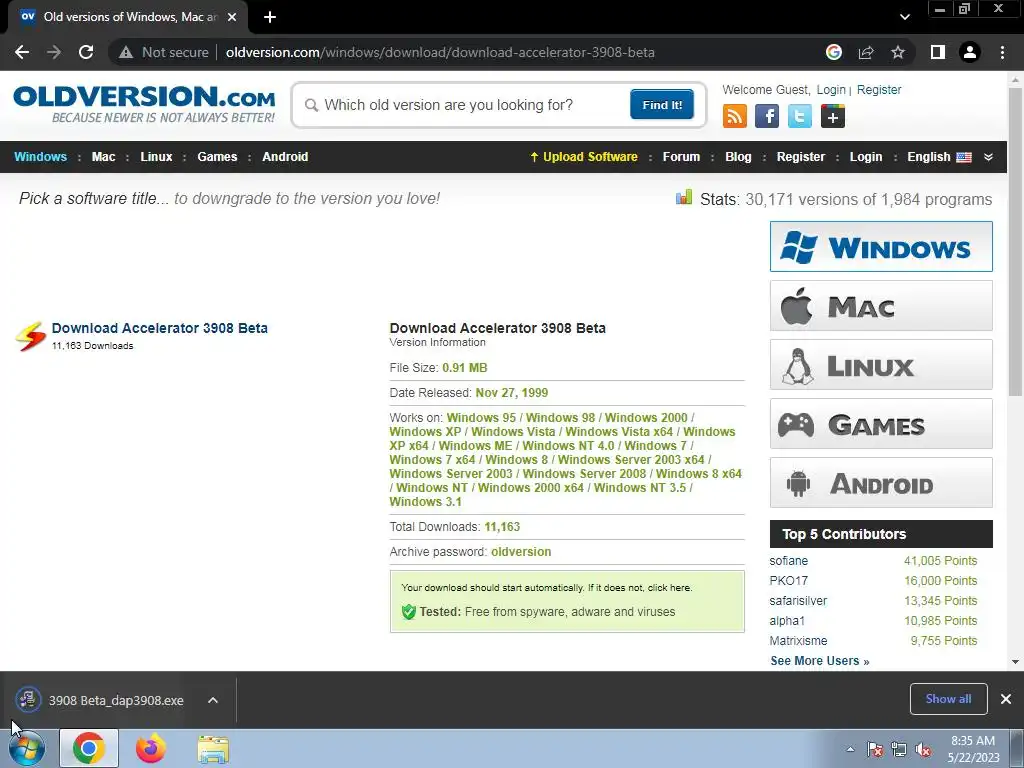1024x768 pixels.
Task: Click the Not secure warning icon
Action: [126, 52]
